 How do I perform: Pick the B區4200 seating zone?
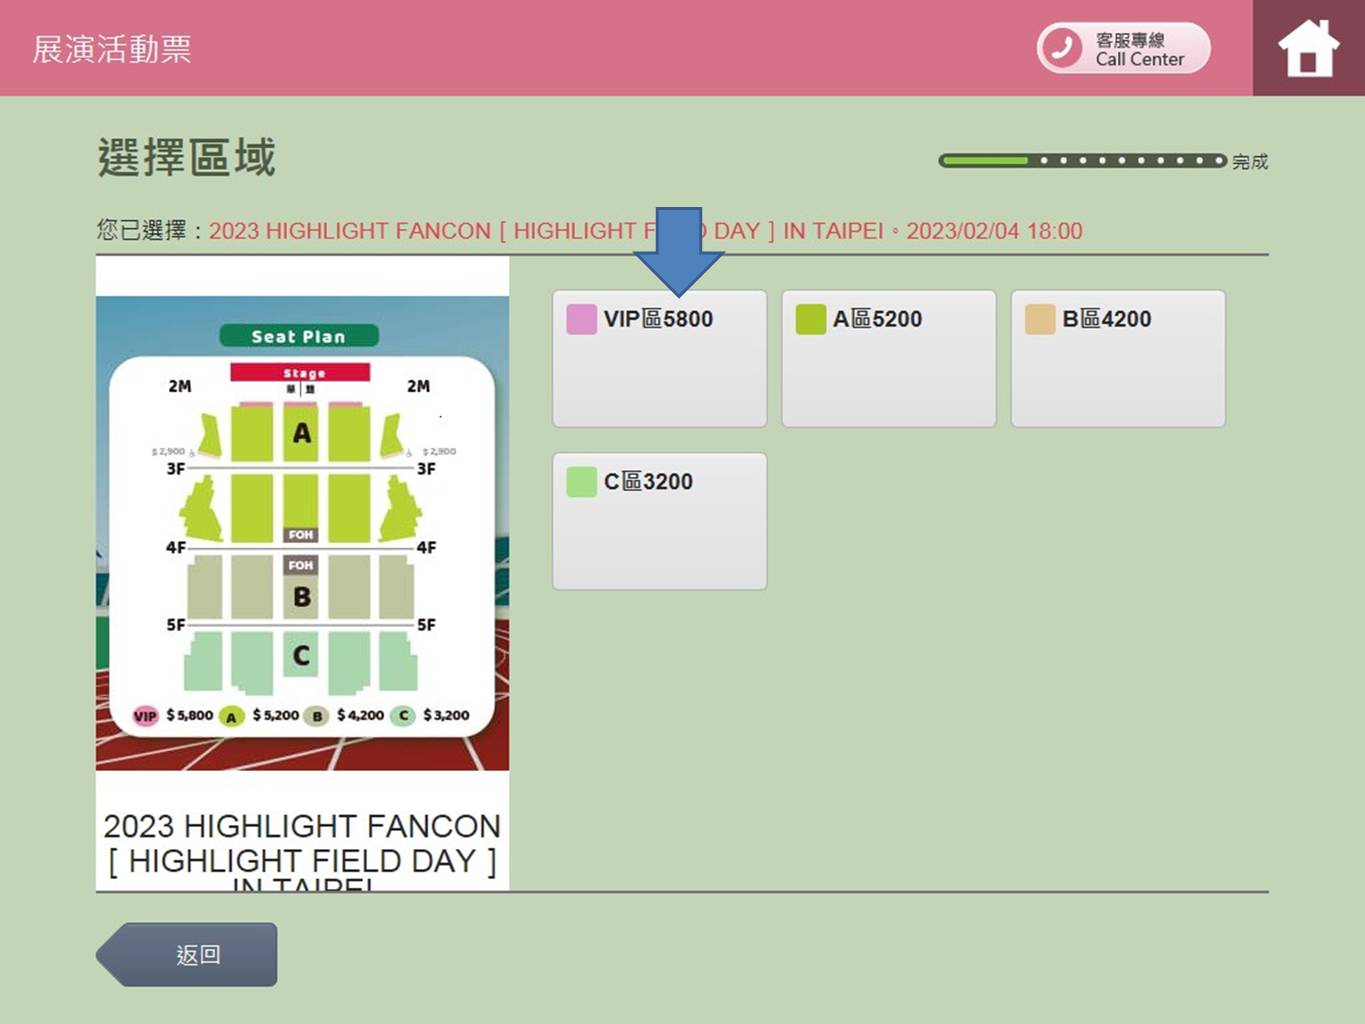[x=1118, y=359]
